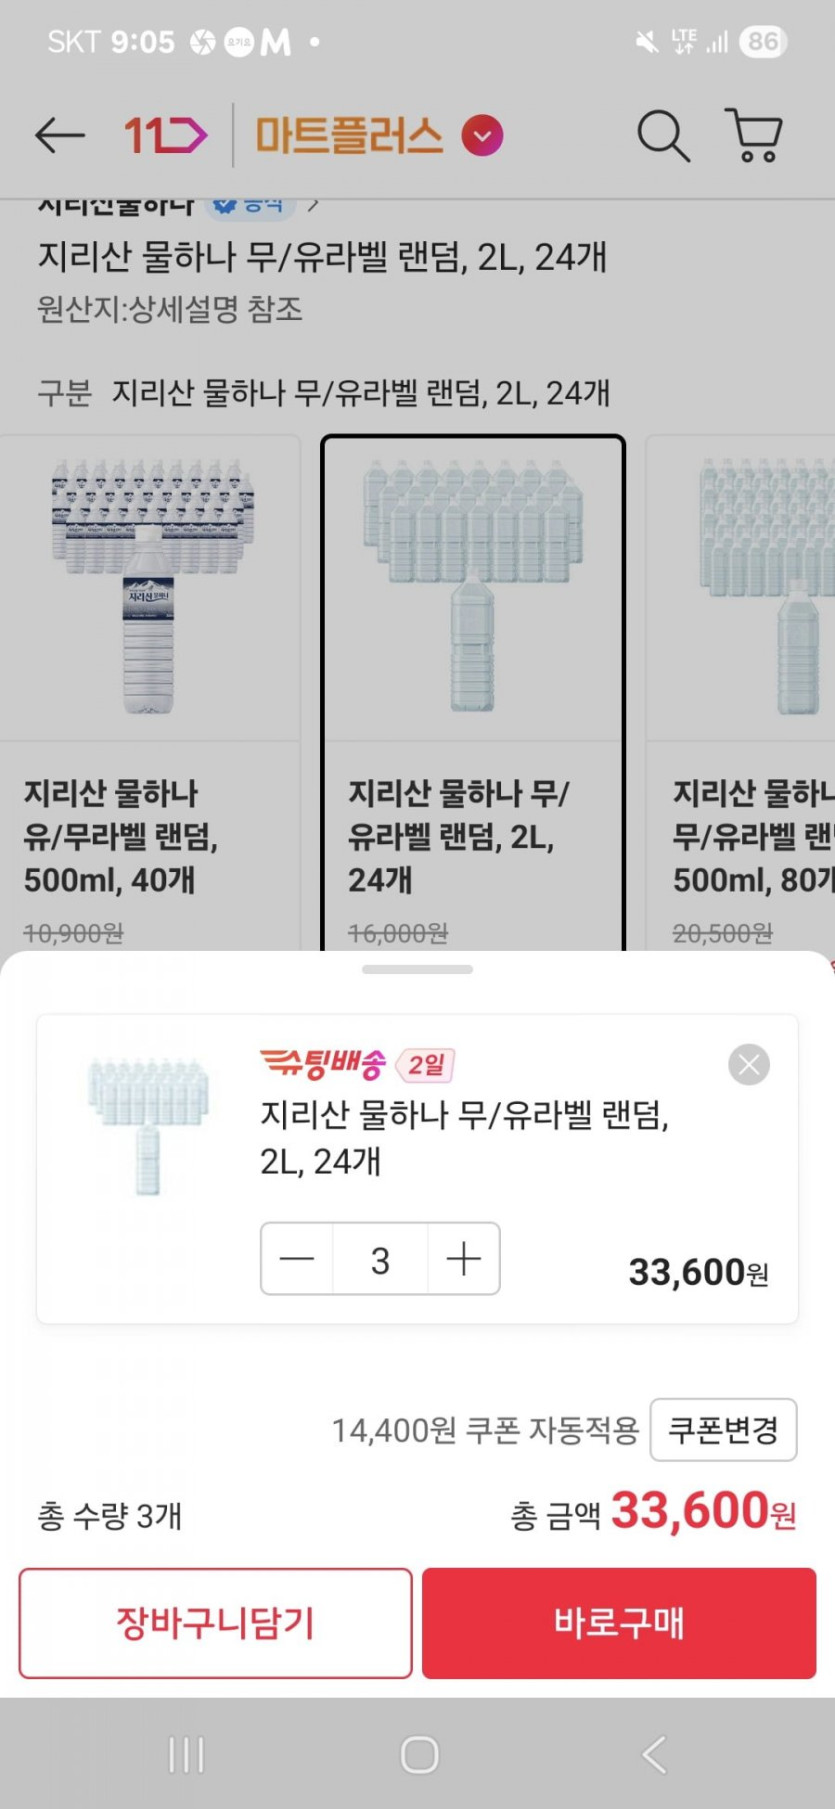Increase quantity with plus button
This screenshot has width=835, height=1809.
(x=464, y=1259)
